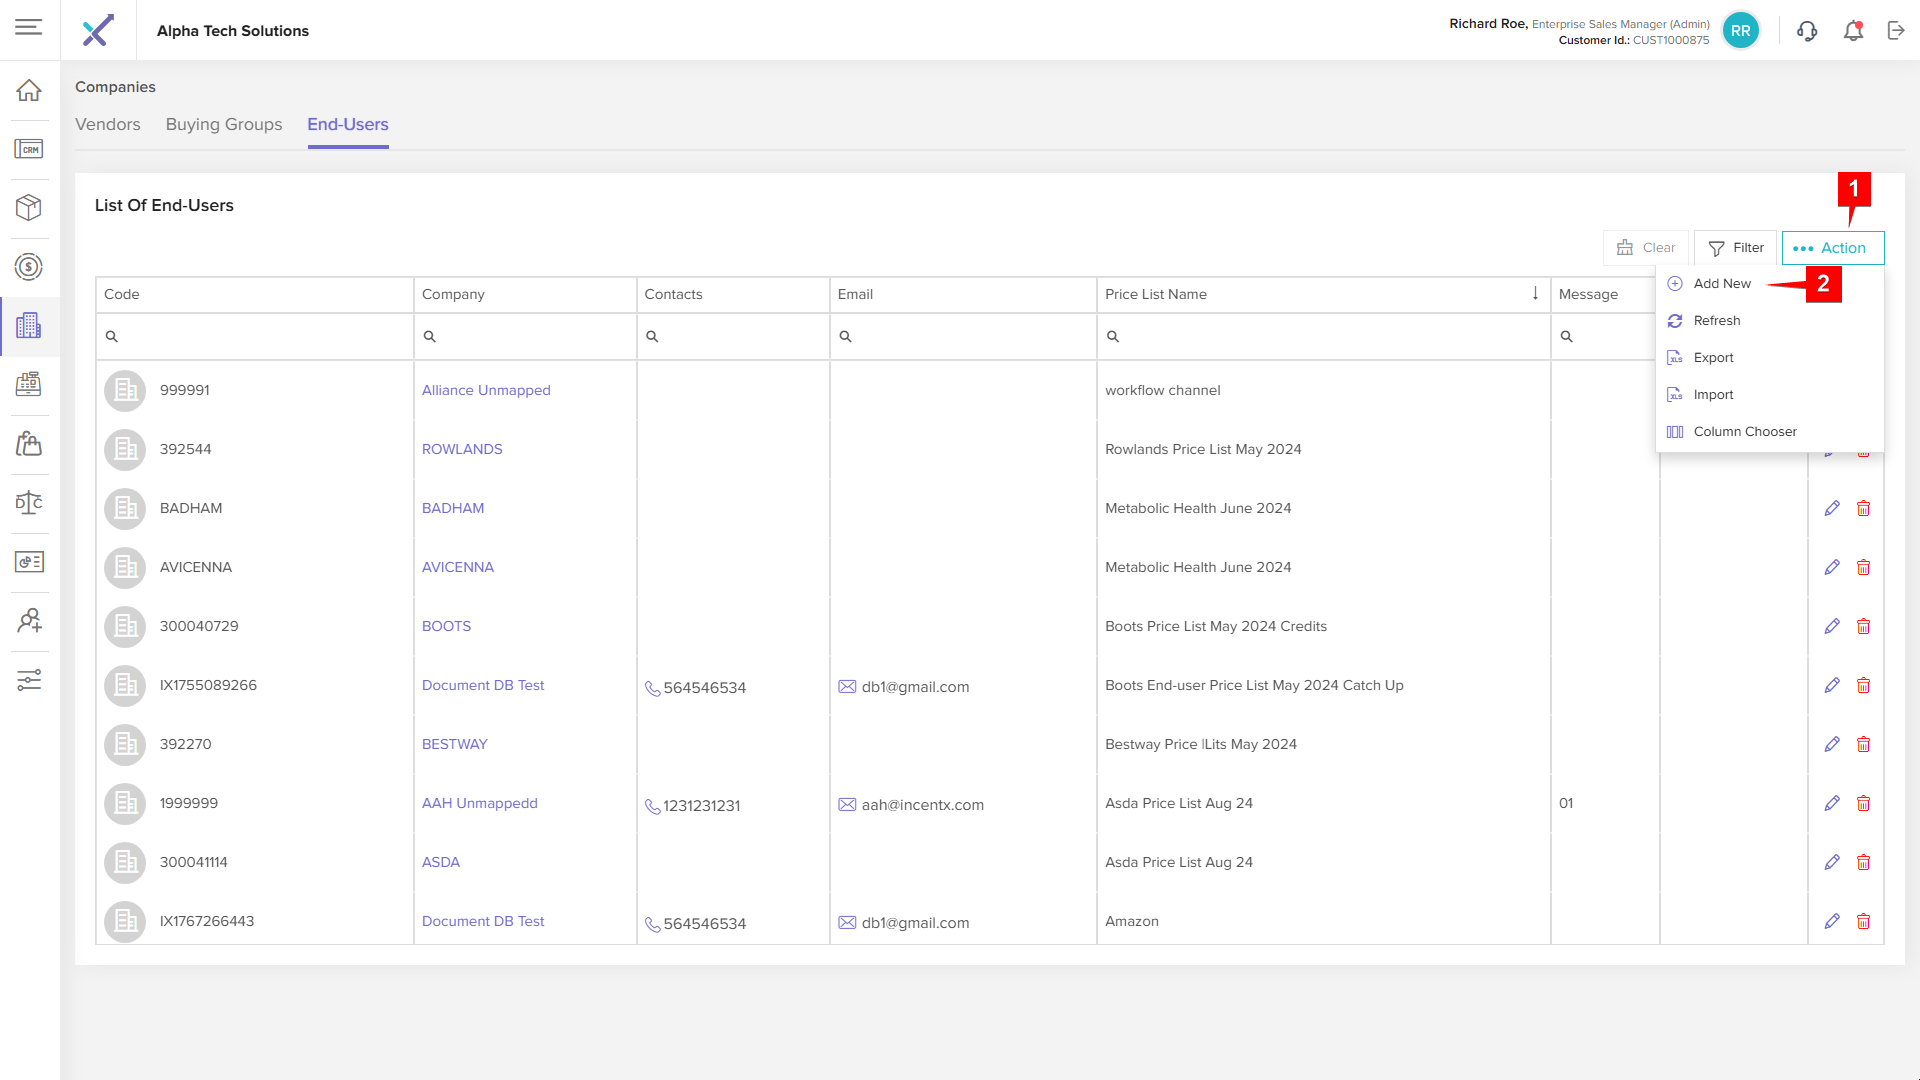Edit the BADHAM row with pencil icon
This screenshot has width=1920, height=1080.
1832,508
